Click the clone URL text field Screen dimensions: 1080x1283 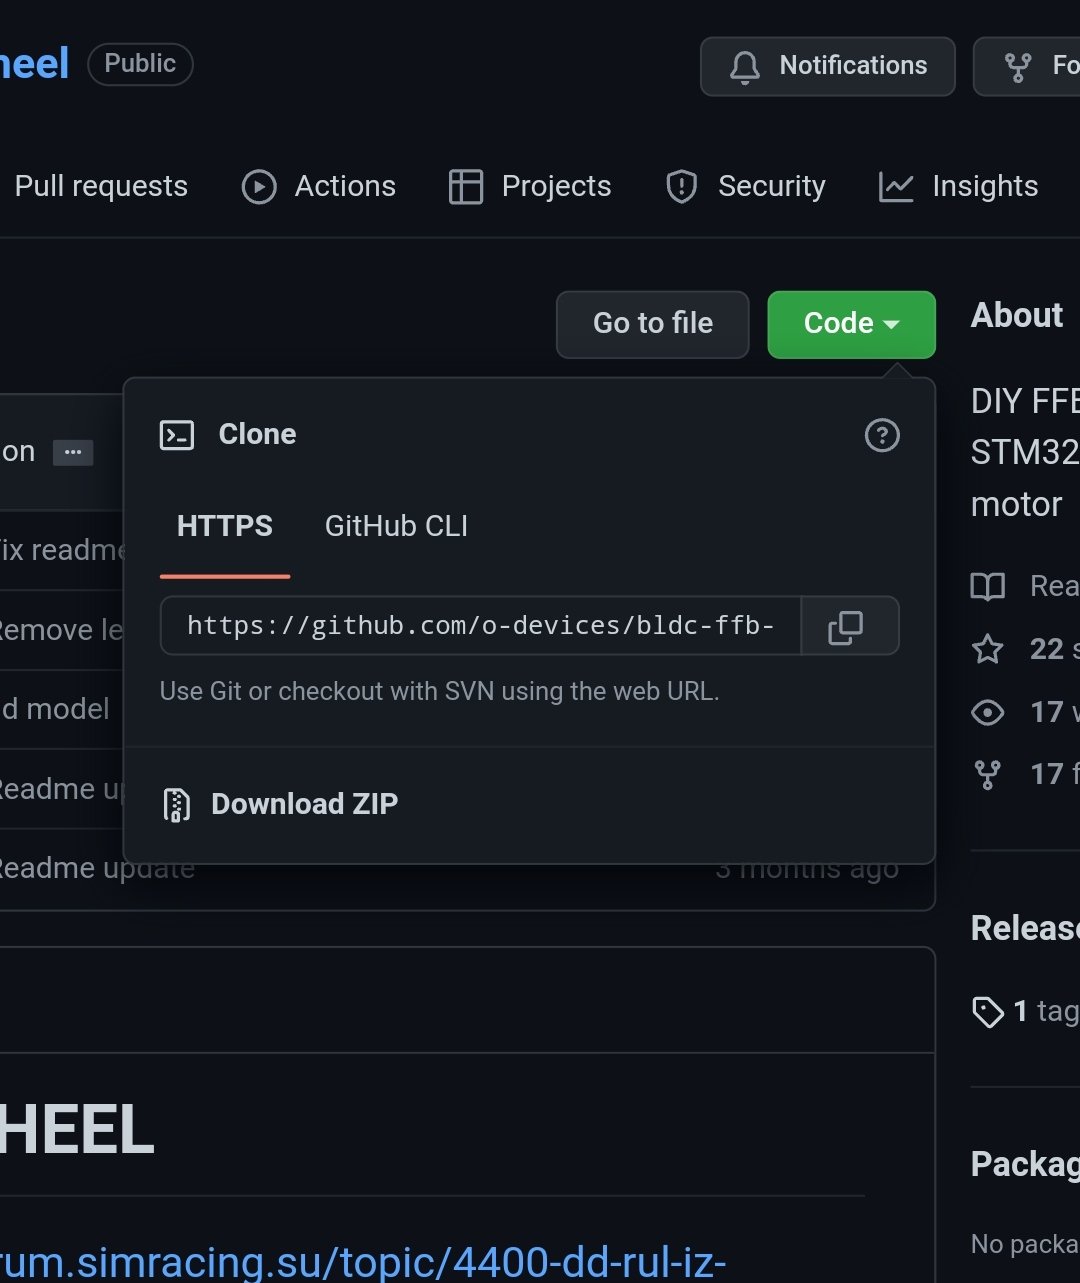[x=480, y=627]
